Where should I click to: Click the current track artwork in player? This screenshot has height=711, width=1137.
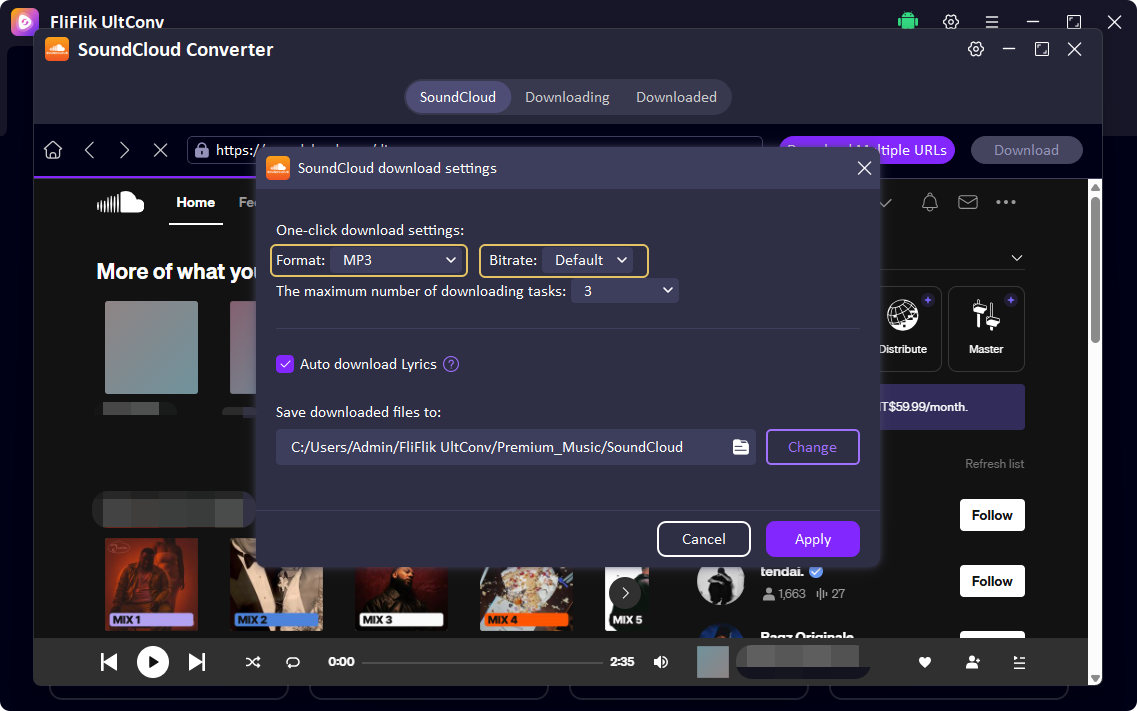(713, 662)
